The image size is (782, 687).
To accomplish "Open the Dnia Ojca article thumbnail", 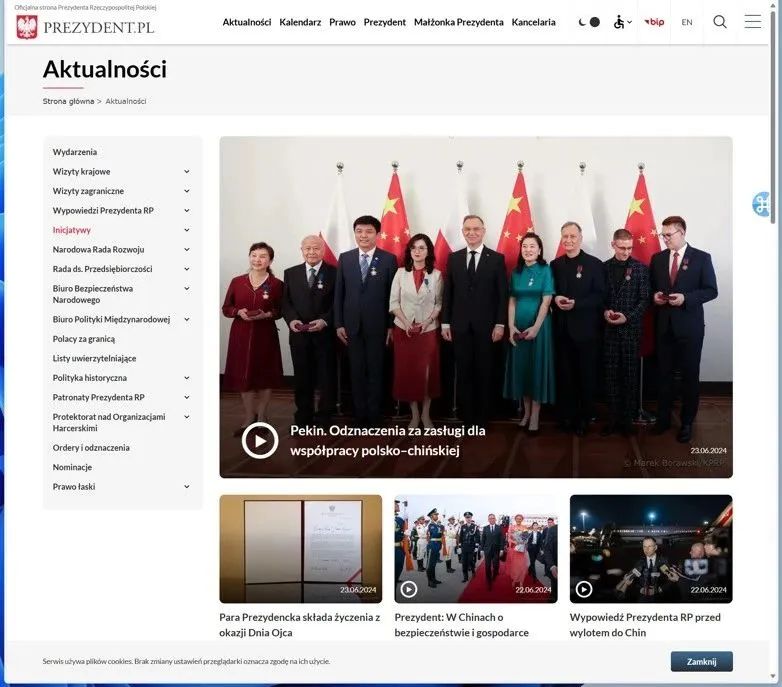I will (x=301, y=549).
